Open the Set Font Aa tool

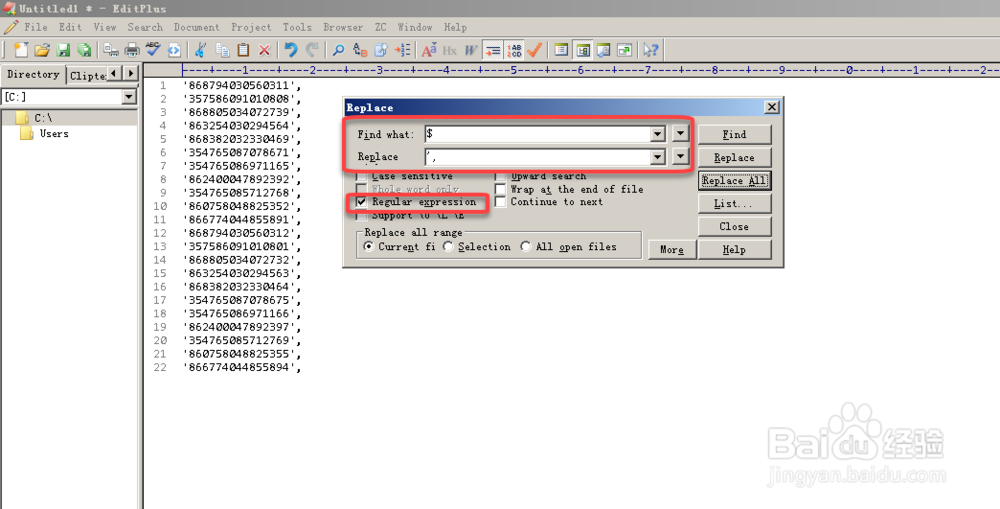tap(429, 50)
